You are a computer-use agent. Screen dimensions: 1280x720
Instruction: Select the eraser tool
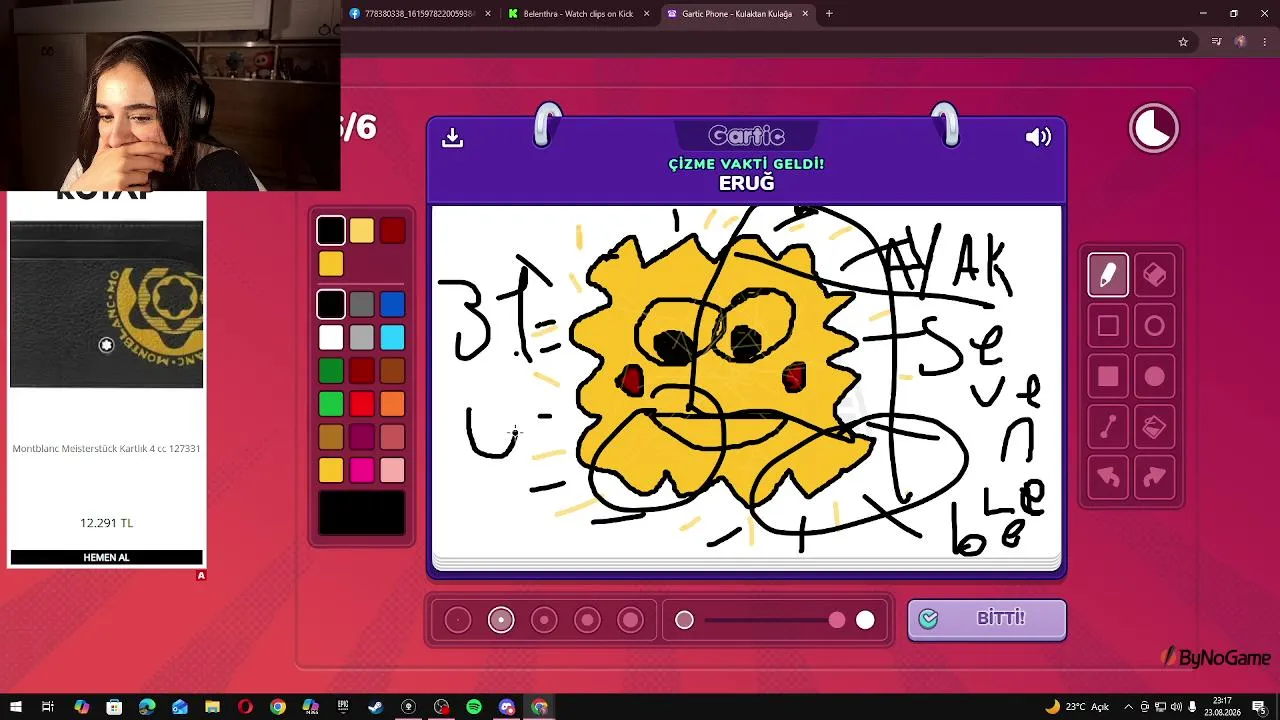point(1155,275)
